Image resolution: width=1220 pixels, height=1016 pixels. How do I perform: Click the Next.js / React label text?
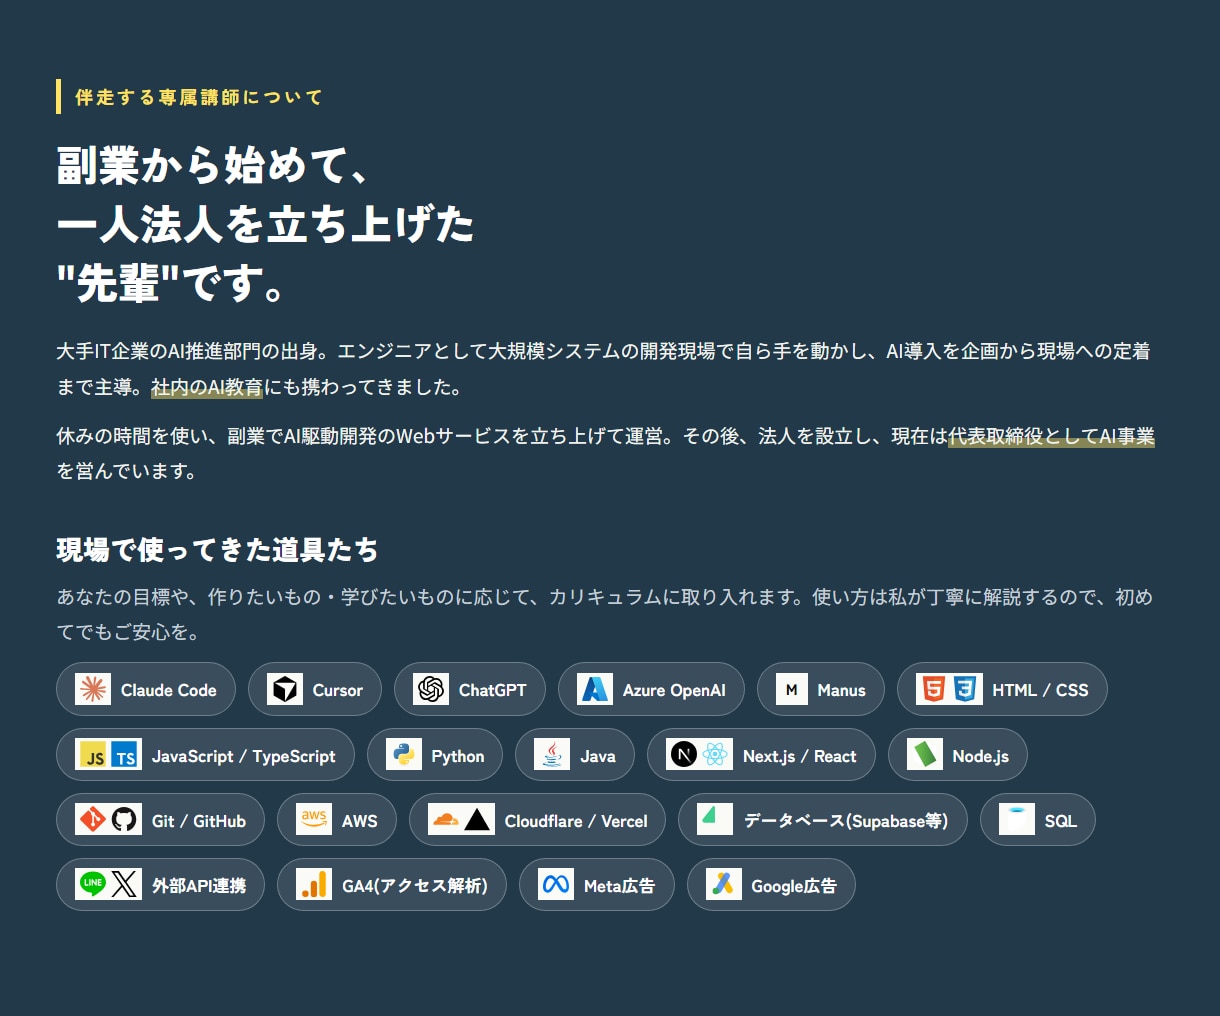800,756
